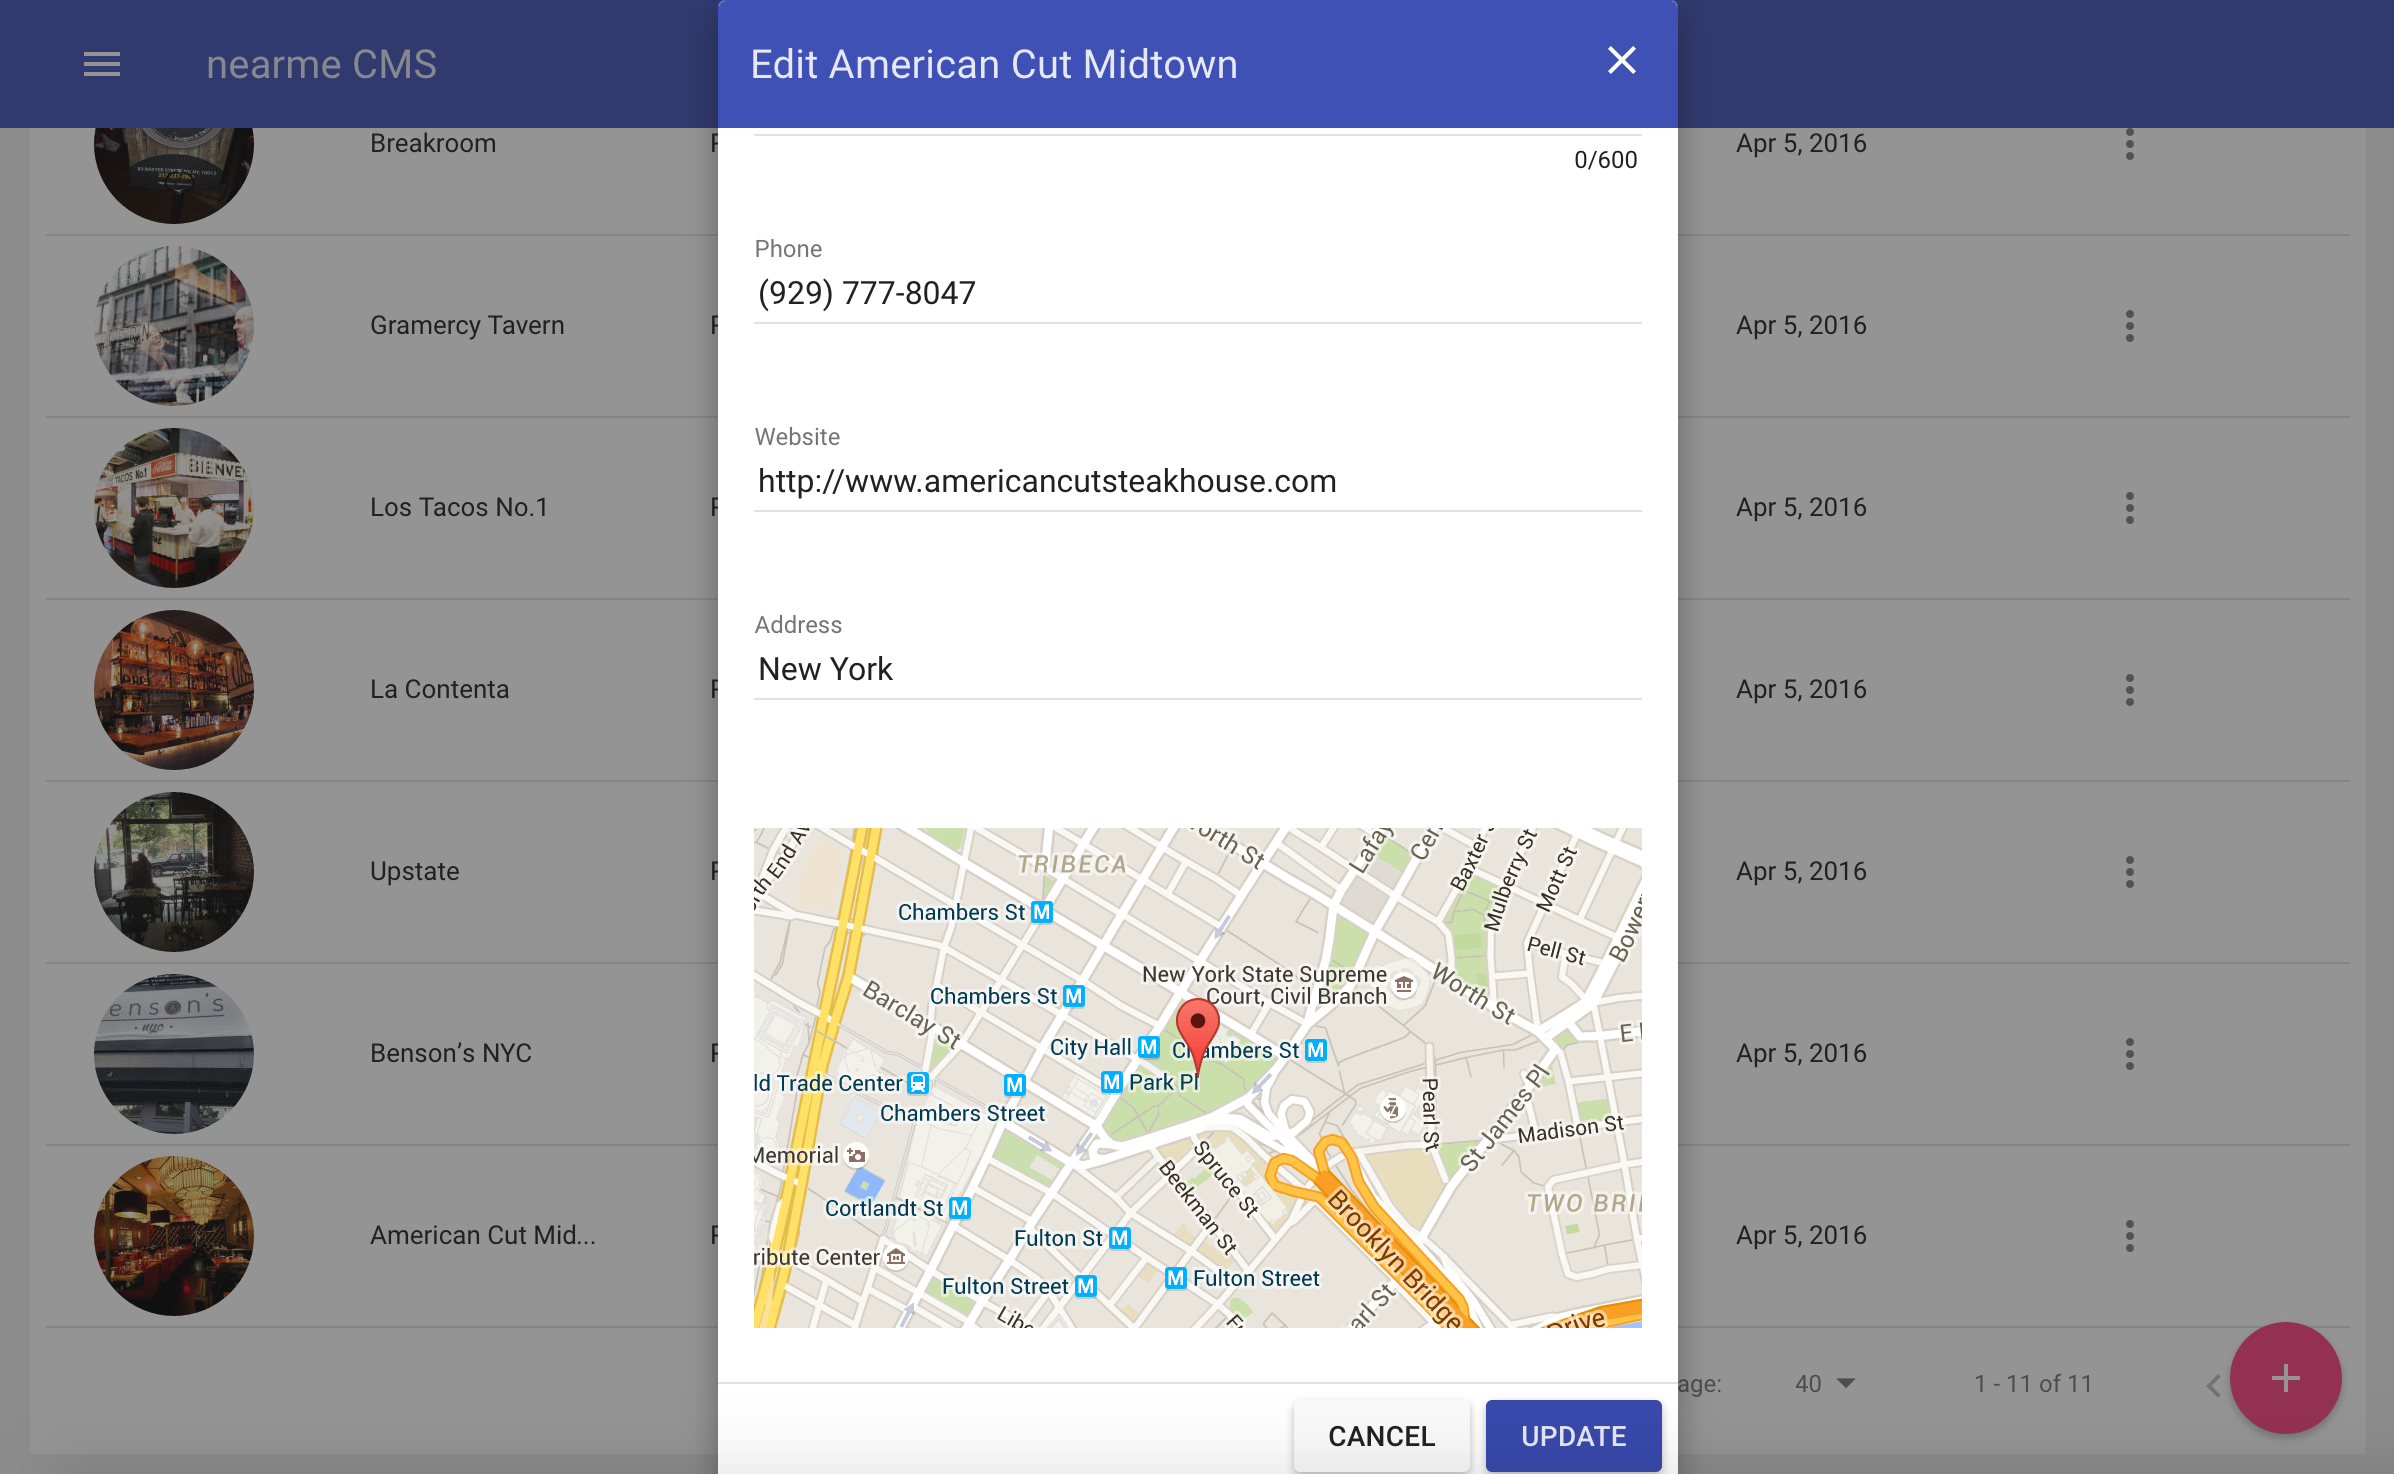The width and height of the screenshot is (2394, 1474).
Task: Close the Edit American Cut Midtown dialog
Action: click(1621, 60)
